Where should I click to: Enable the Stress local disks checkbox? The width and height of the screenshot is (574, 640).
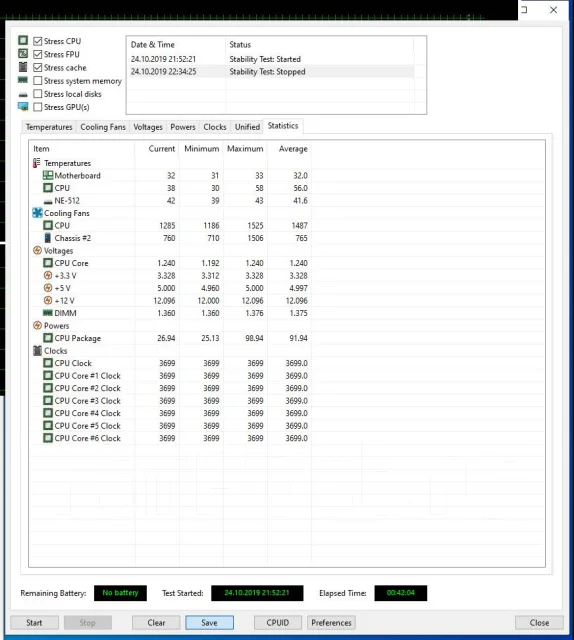(x=38, y=94)
